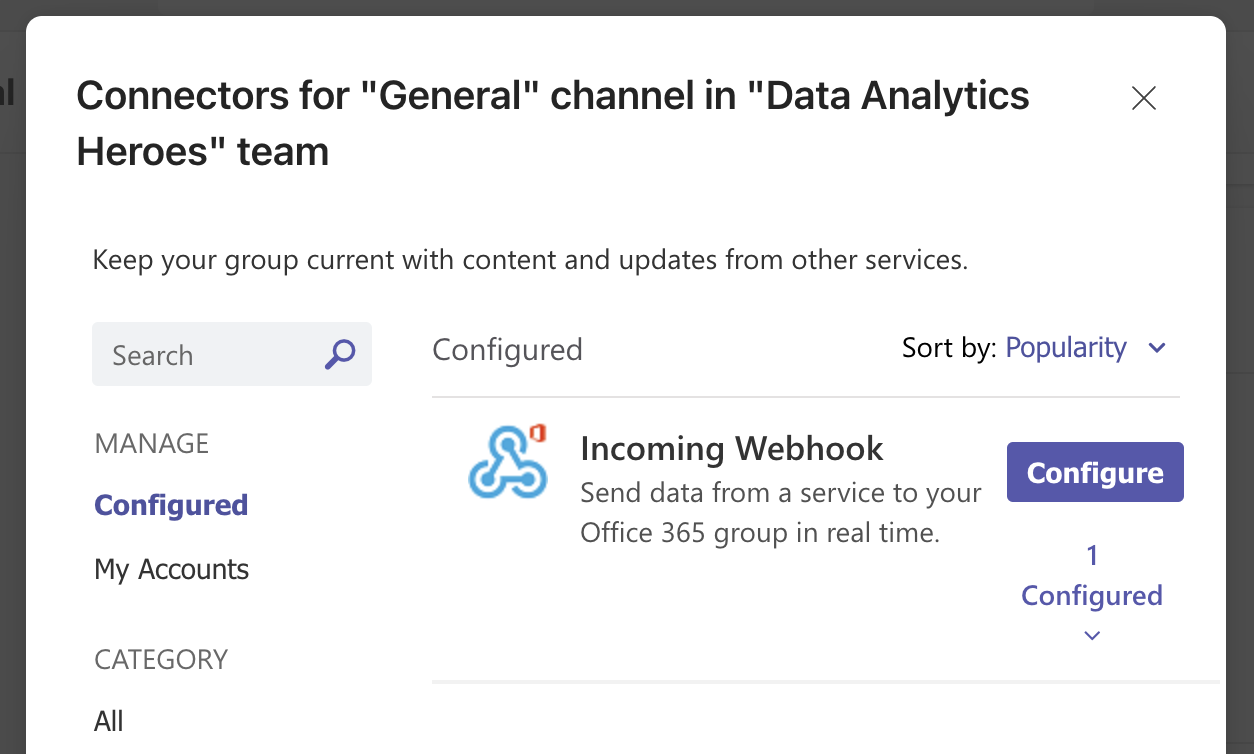The image size is (1254, 754).
Task: Click the Configured section heading
Action: (507, 349)
